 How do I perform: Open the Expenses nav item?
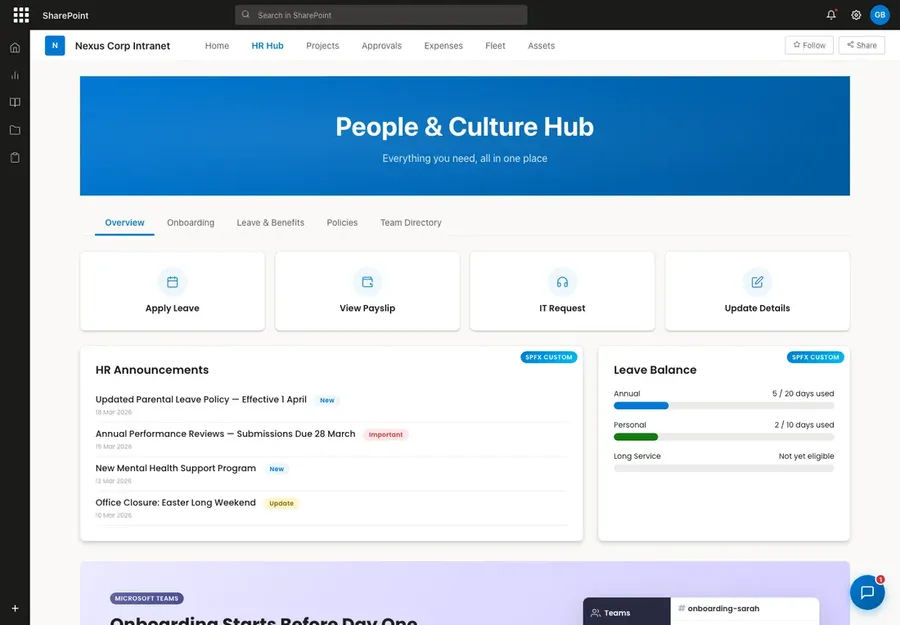[x=443, y=45]
